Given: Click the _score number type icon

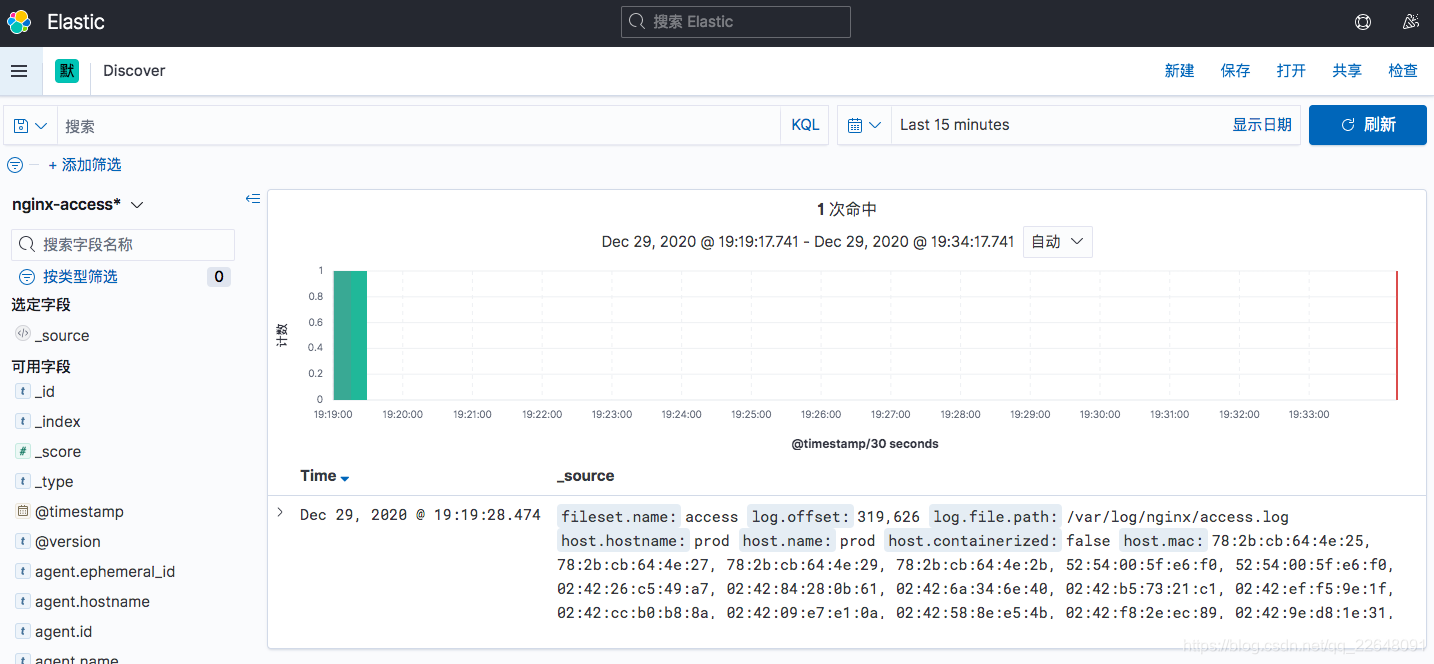Looking at the screenshot, I should pyautogui.click(x=22, y=452).
